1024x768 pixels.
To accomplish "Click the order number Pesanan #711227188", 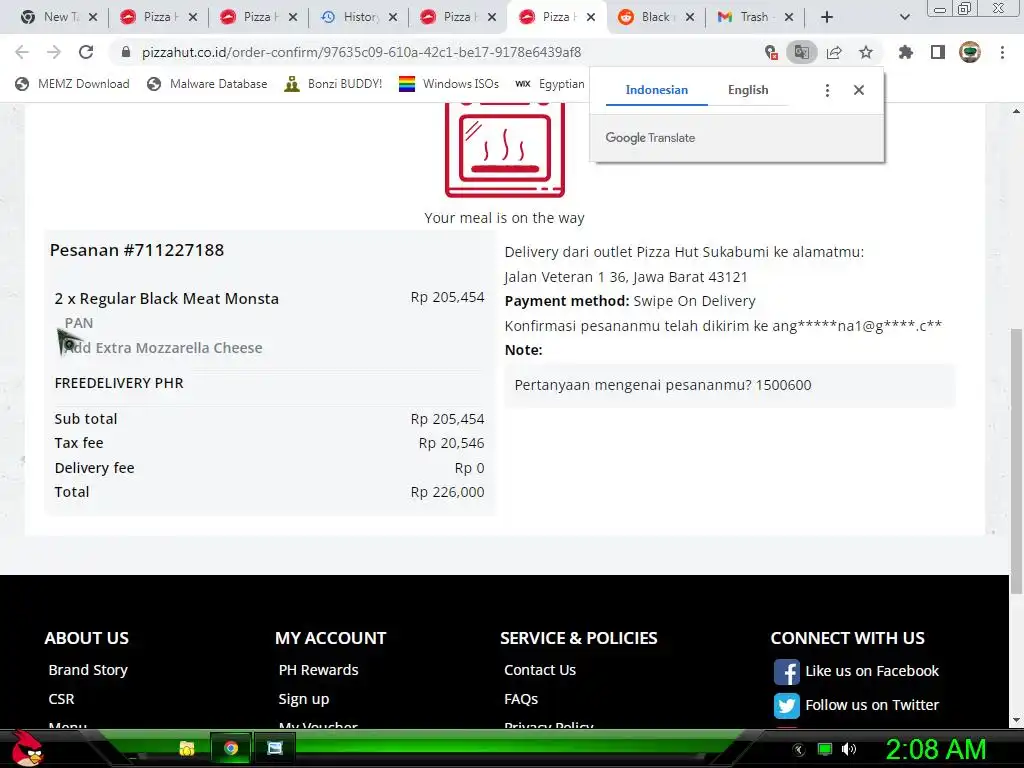I will tap(137, 250).
